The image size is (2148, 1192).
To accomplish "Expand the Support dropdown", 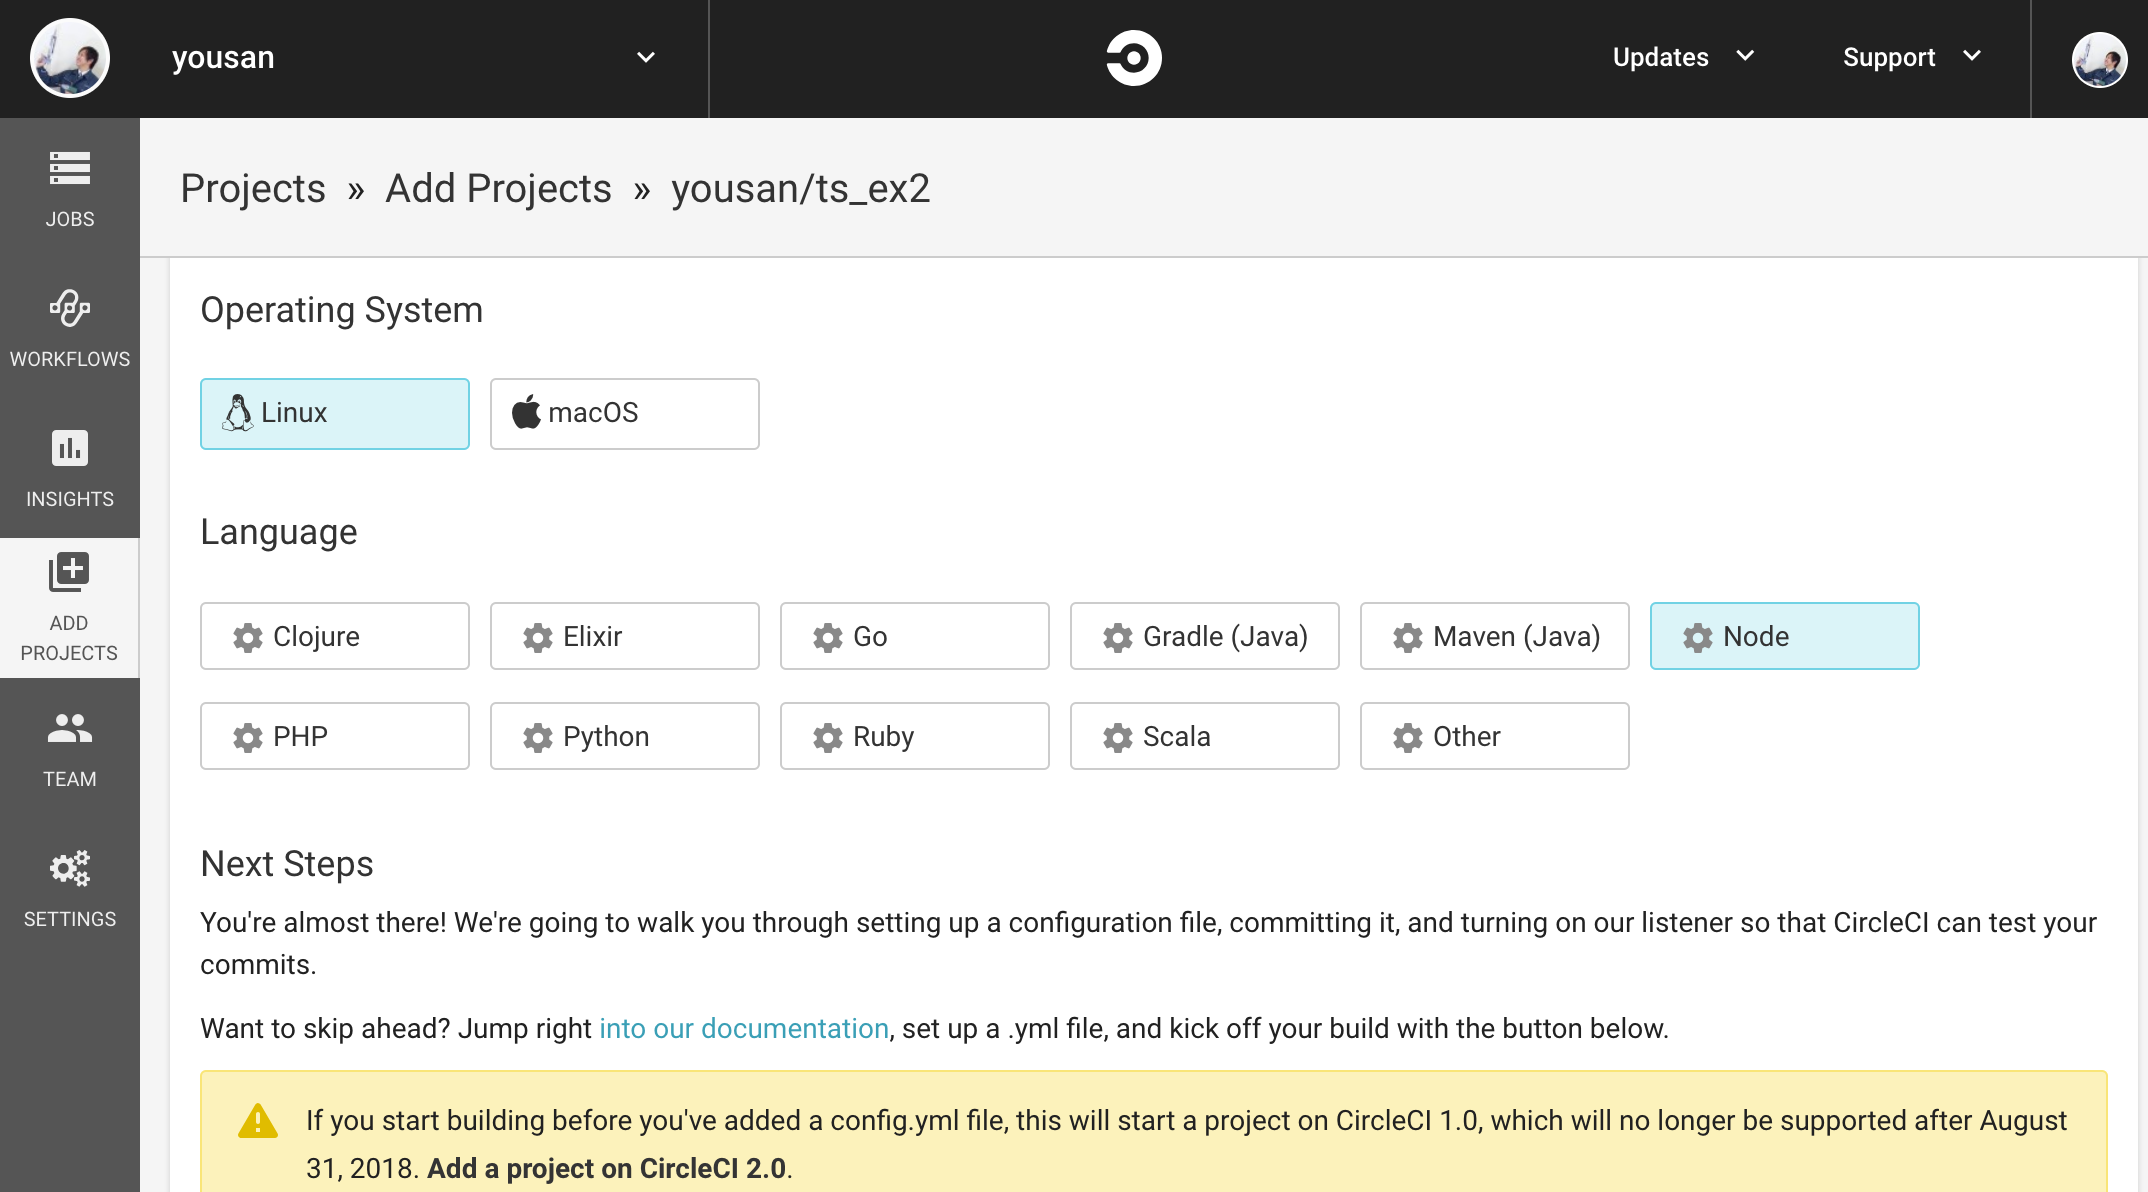I will click(1910, 57).
